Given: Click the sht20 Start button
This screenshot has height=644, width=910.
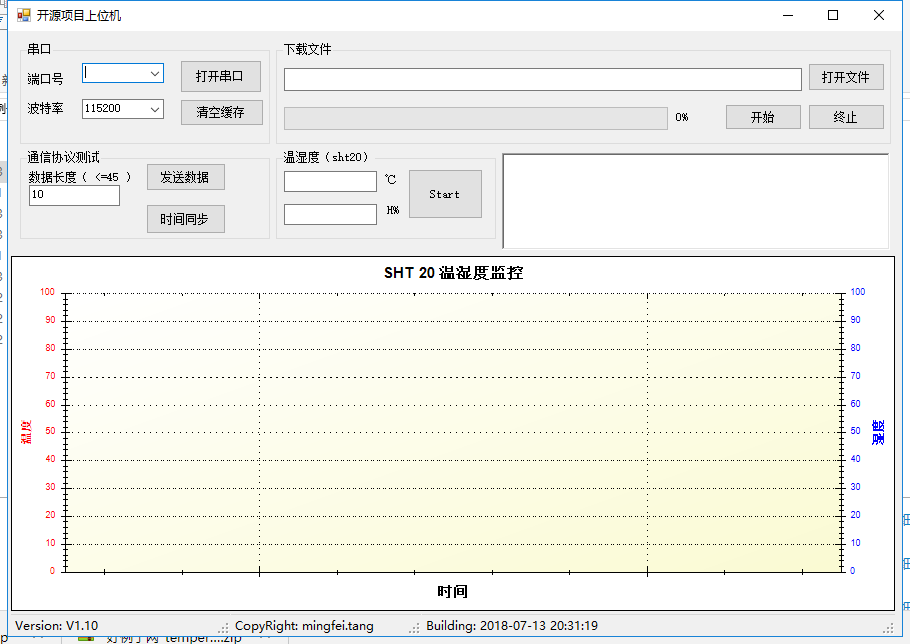Looking at the screenshot, I should 445,194.
